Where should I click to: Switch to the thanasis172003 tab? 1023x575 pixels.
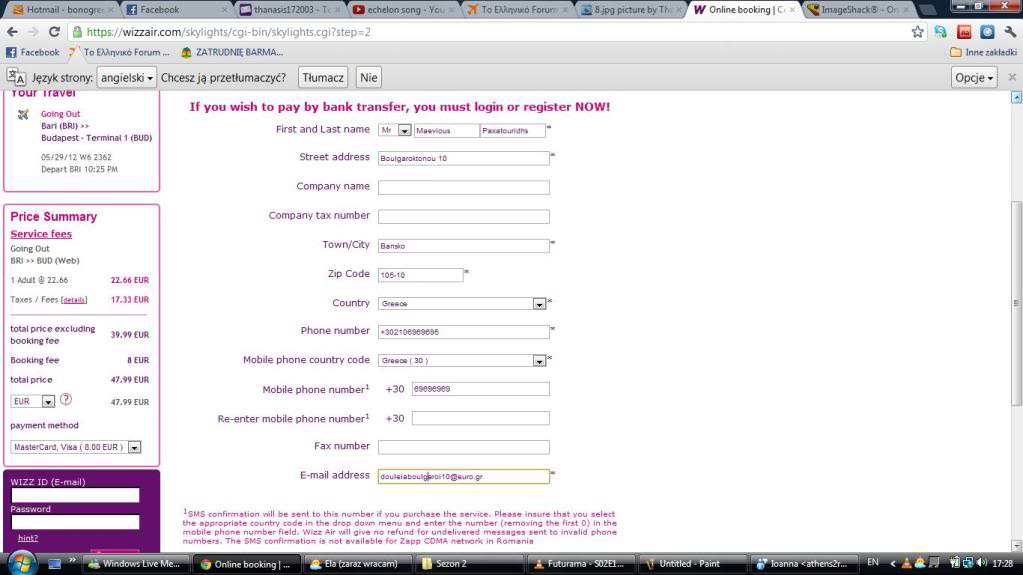290,10
